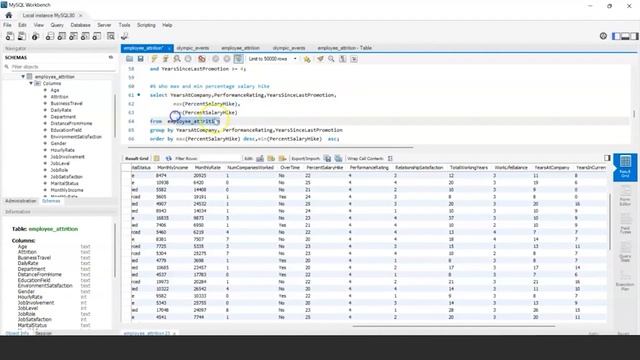Switch to the Administration navigator tab

[21, 201]
